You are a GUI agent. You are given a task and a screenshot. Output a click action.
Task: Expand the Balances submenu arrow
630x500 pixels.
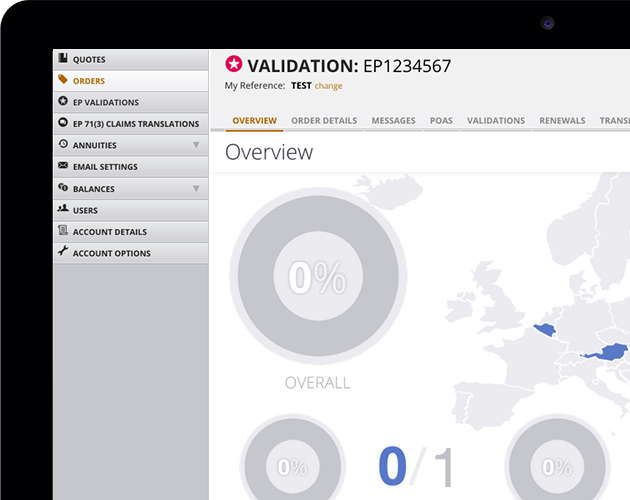pyautogui.click(x=196, y=189)
